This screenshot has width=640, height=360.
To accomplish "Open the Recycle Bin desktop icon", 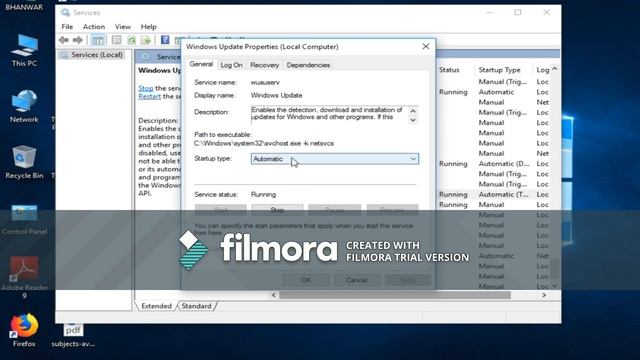I will pyautogui.click(x=24, y=162).
